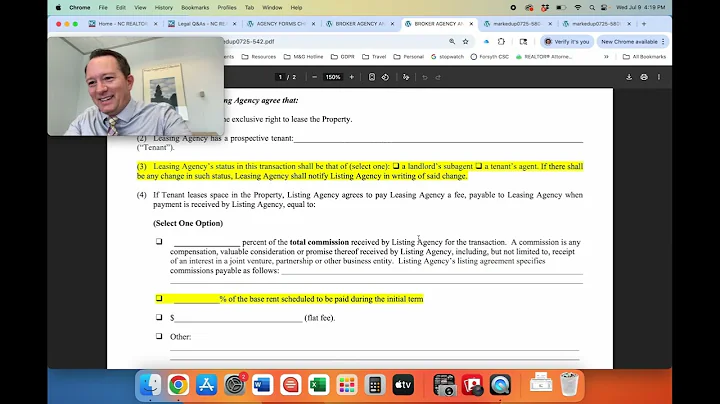This screenshot has width=720, height=404.
Task: Open System Settings from the dock
Action: click(235, 384)
